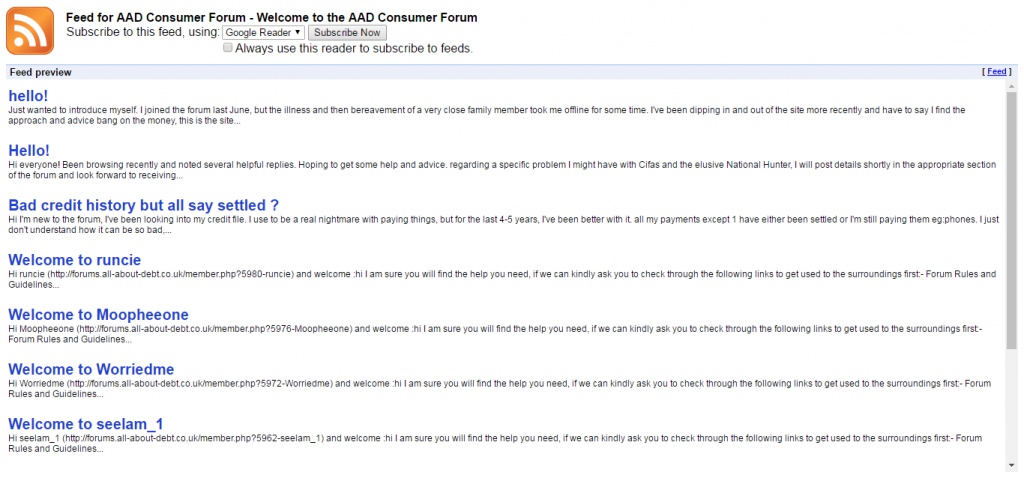Open 'Bad credit history but all say settled ?'

[144, 205]
